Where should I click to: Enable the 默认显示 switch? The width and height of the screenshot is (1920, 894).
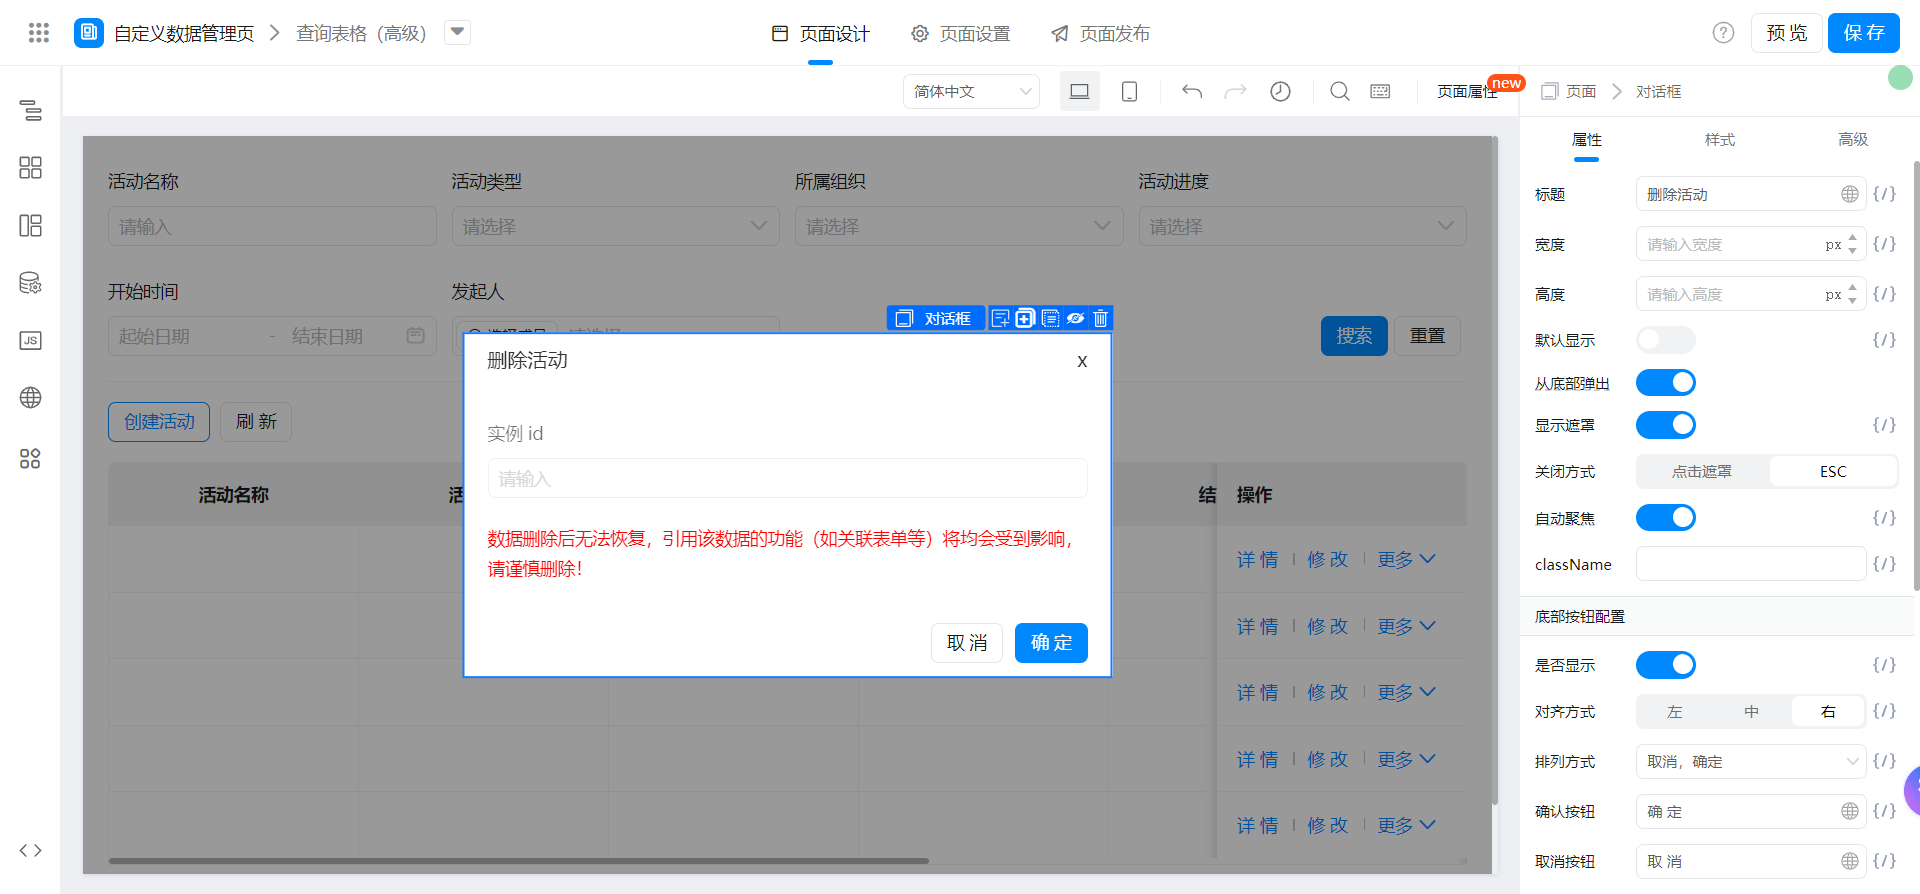click(x=1665, y=340)
